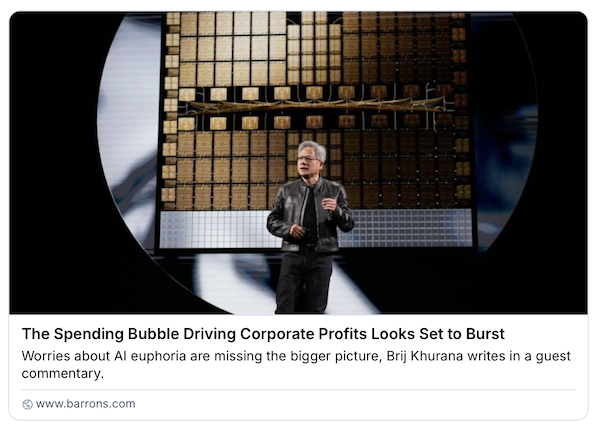Click the word 'Burst' in the headline

pos(485,334)
